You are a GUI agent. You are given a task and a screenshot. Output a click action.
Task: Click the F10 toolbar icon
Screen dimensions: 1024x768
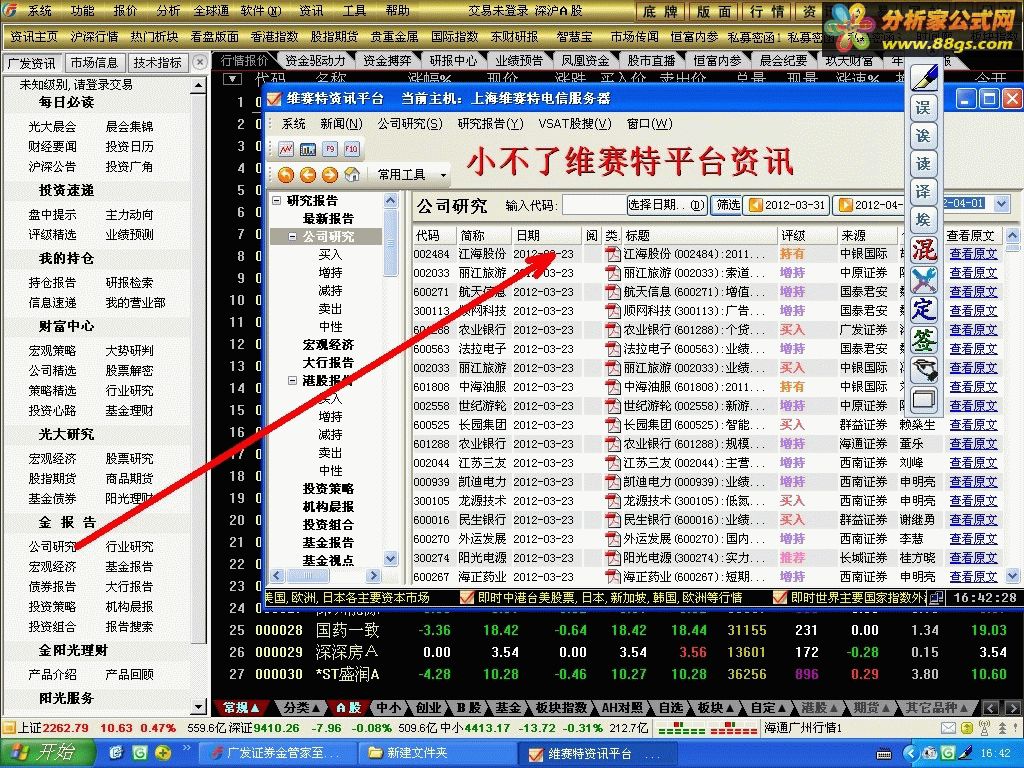pyautogui.click(x=351, y=150)
